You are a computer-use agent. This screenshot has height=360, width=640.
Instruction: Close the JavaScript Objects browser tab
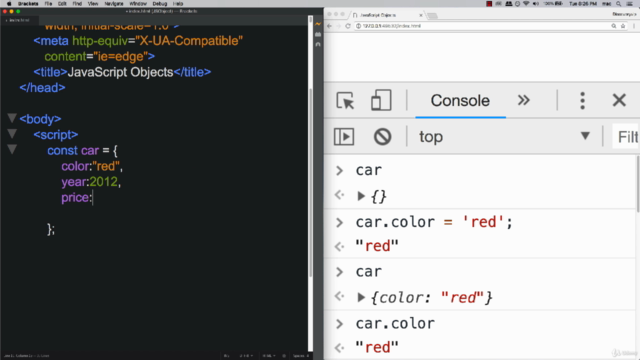421,15
